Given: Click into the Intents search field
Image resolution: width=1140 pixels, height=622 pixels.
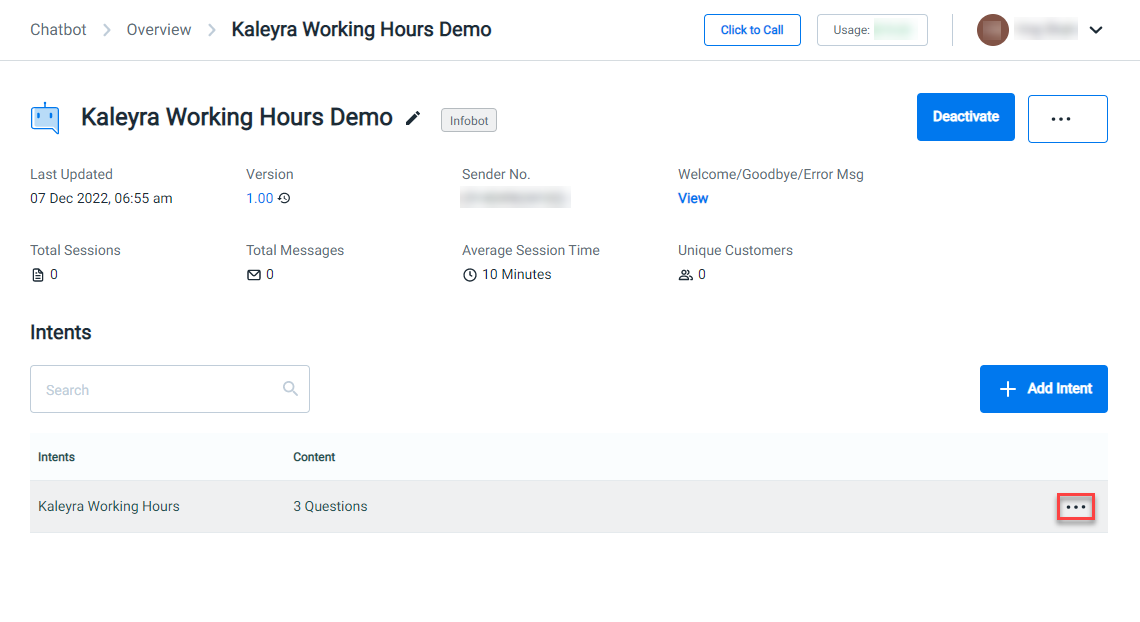Looking at the screenshot, I should tap(169, 389).
